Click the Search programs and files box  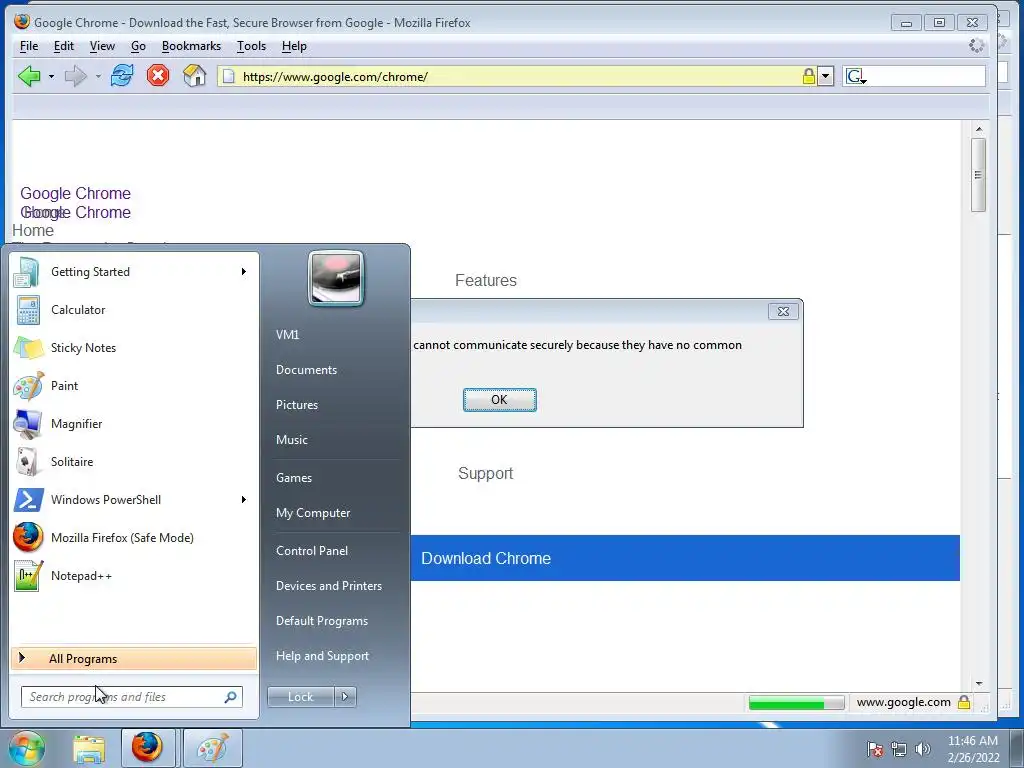[x=131, y=697]
